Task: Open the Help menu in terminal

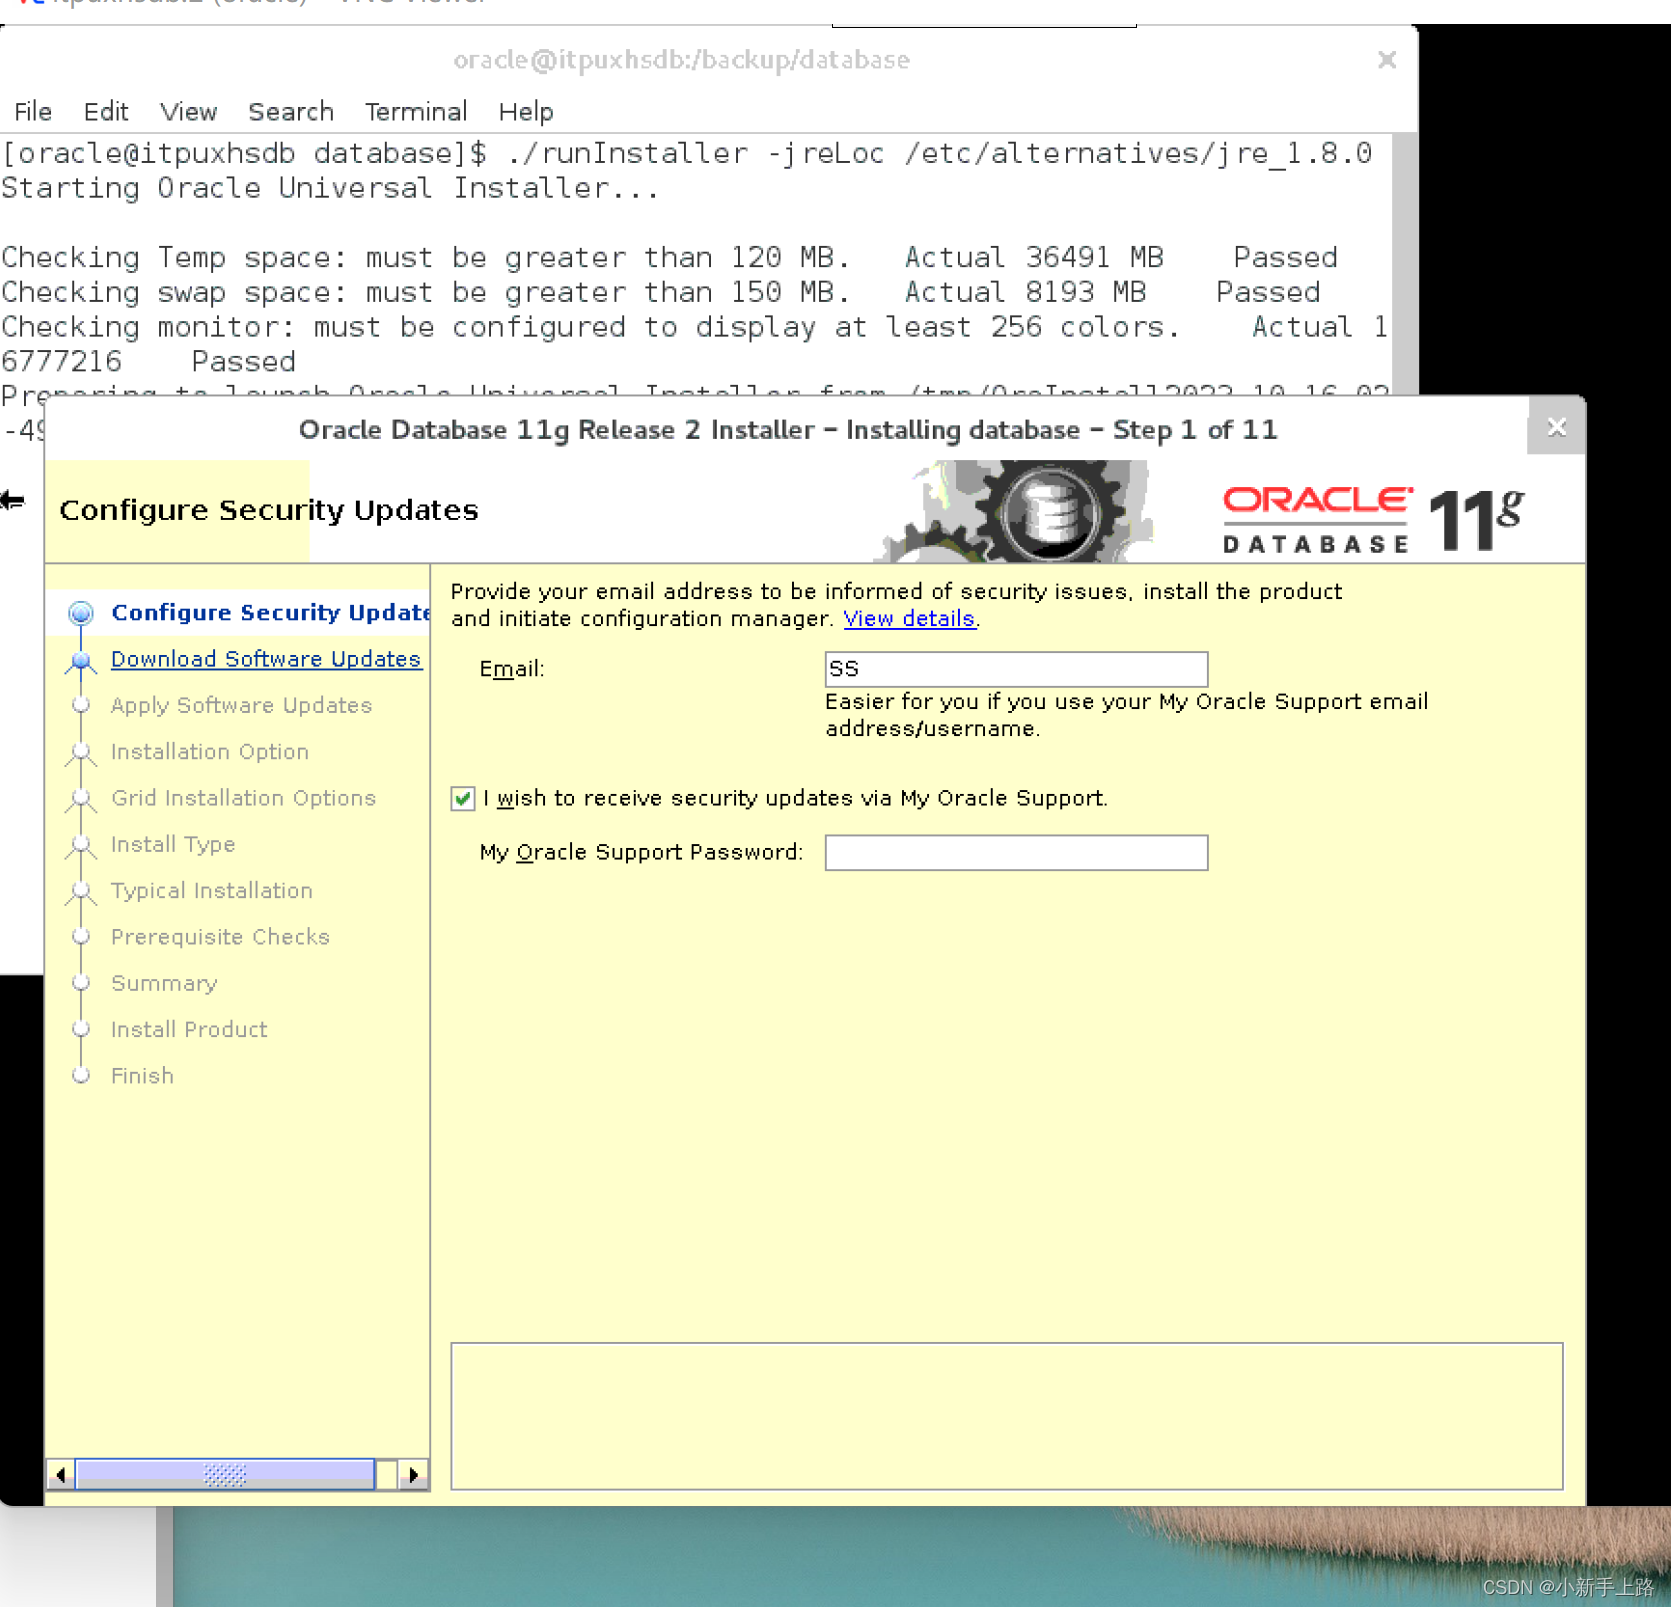Action: (x=526, y=111)
